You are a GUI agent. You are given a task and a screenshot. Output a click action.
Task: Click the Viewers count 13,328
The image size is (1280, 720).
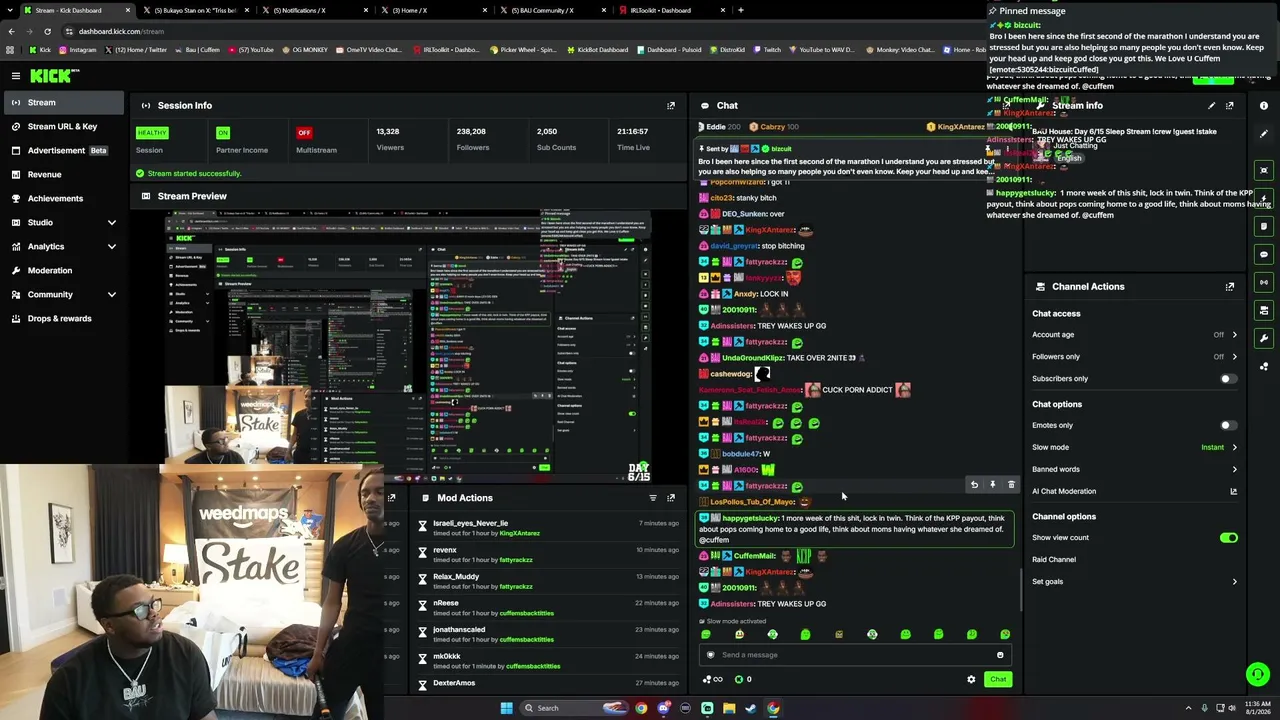[388, 131]
